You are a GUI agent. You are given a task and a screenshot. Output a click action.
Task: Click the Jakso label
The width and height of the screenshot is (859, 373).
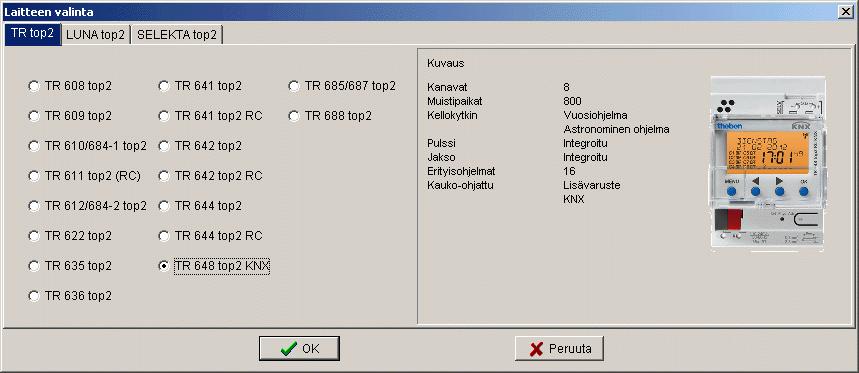pos(441,158)
